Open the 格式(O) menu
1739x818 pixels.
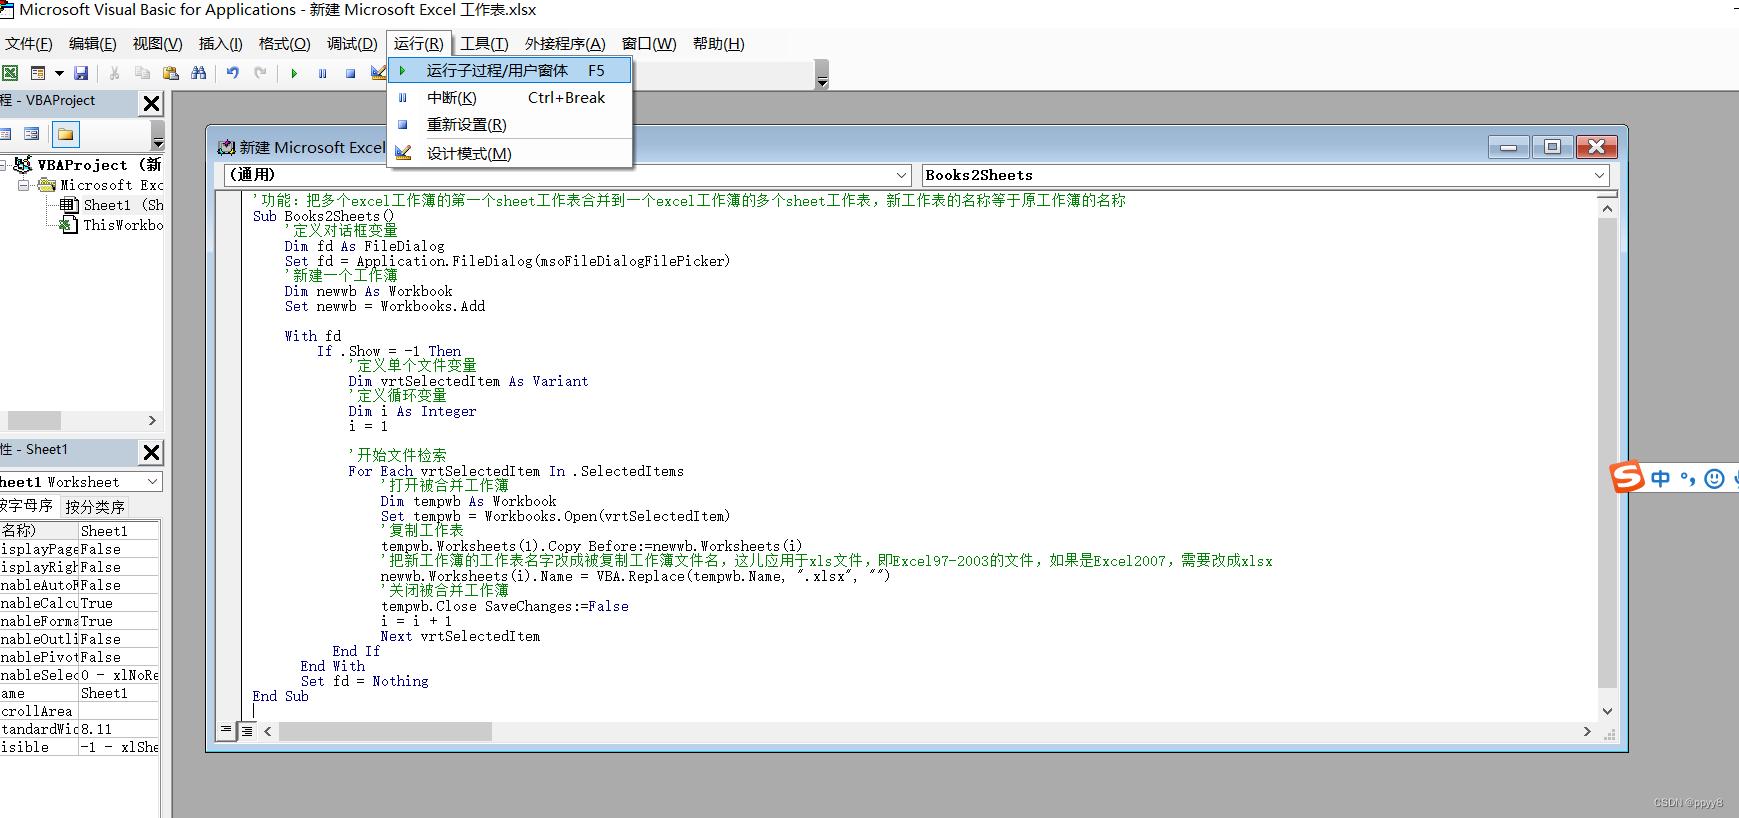pyautogui.click(x=284, y=44)
